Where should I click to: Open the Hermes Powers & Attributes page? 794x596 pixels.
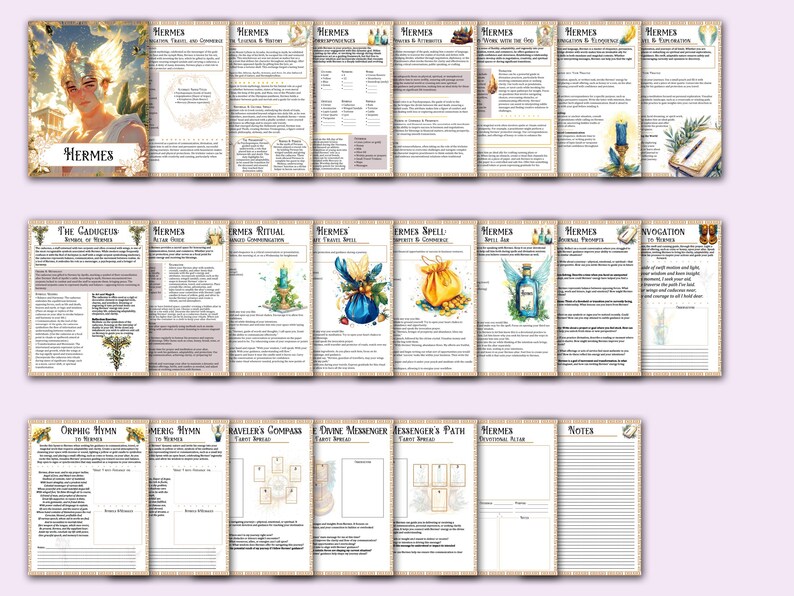(x=435, y=99)
